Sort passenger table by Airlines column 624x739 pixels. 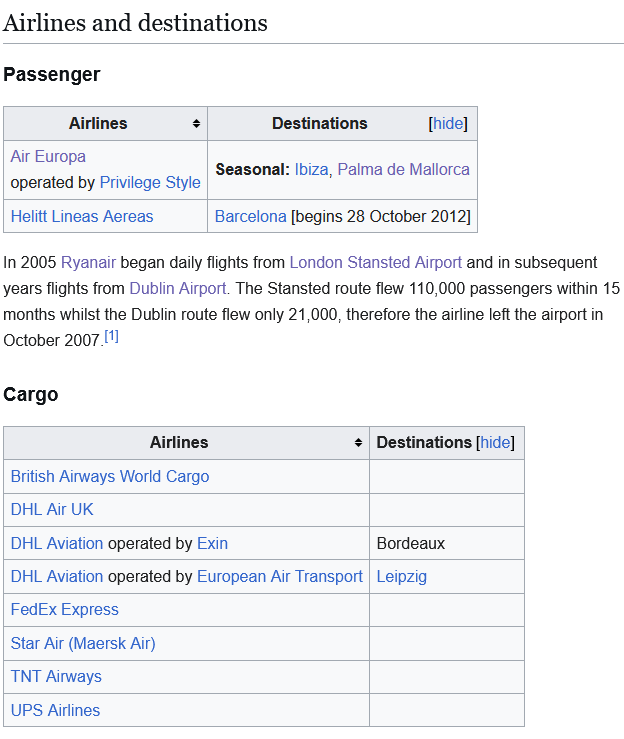pyautogui.click(x=196, y=124)
